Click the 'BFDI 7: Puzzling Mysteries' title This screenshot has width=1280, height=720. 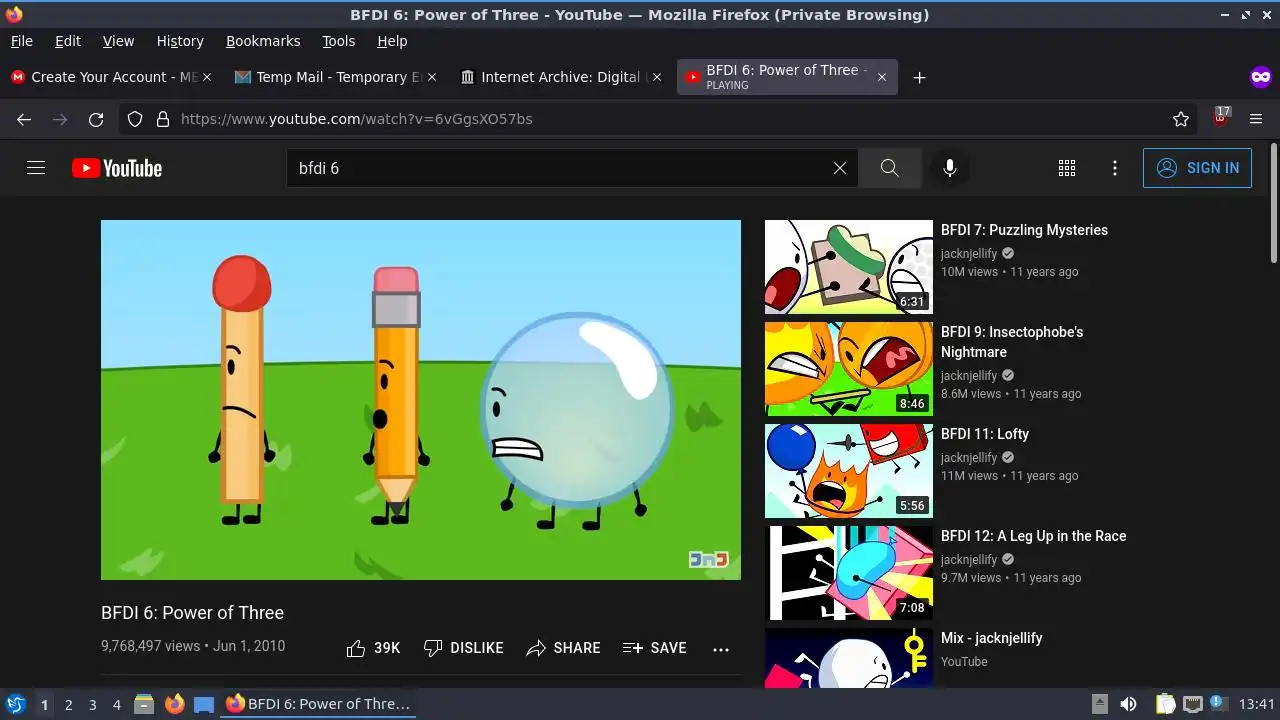[1024, 230]
